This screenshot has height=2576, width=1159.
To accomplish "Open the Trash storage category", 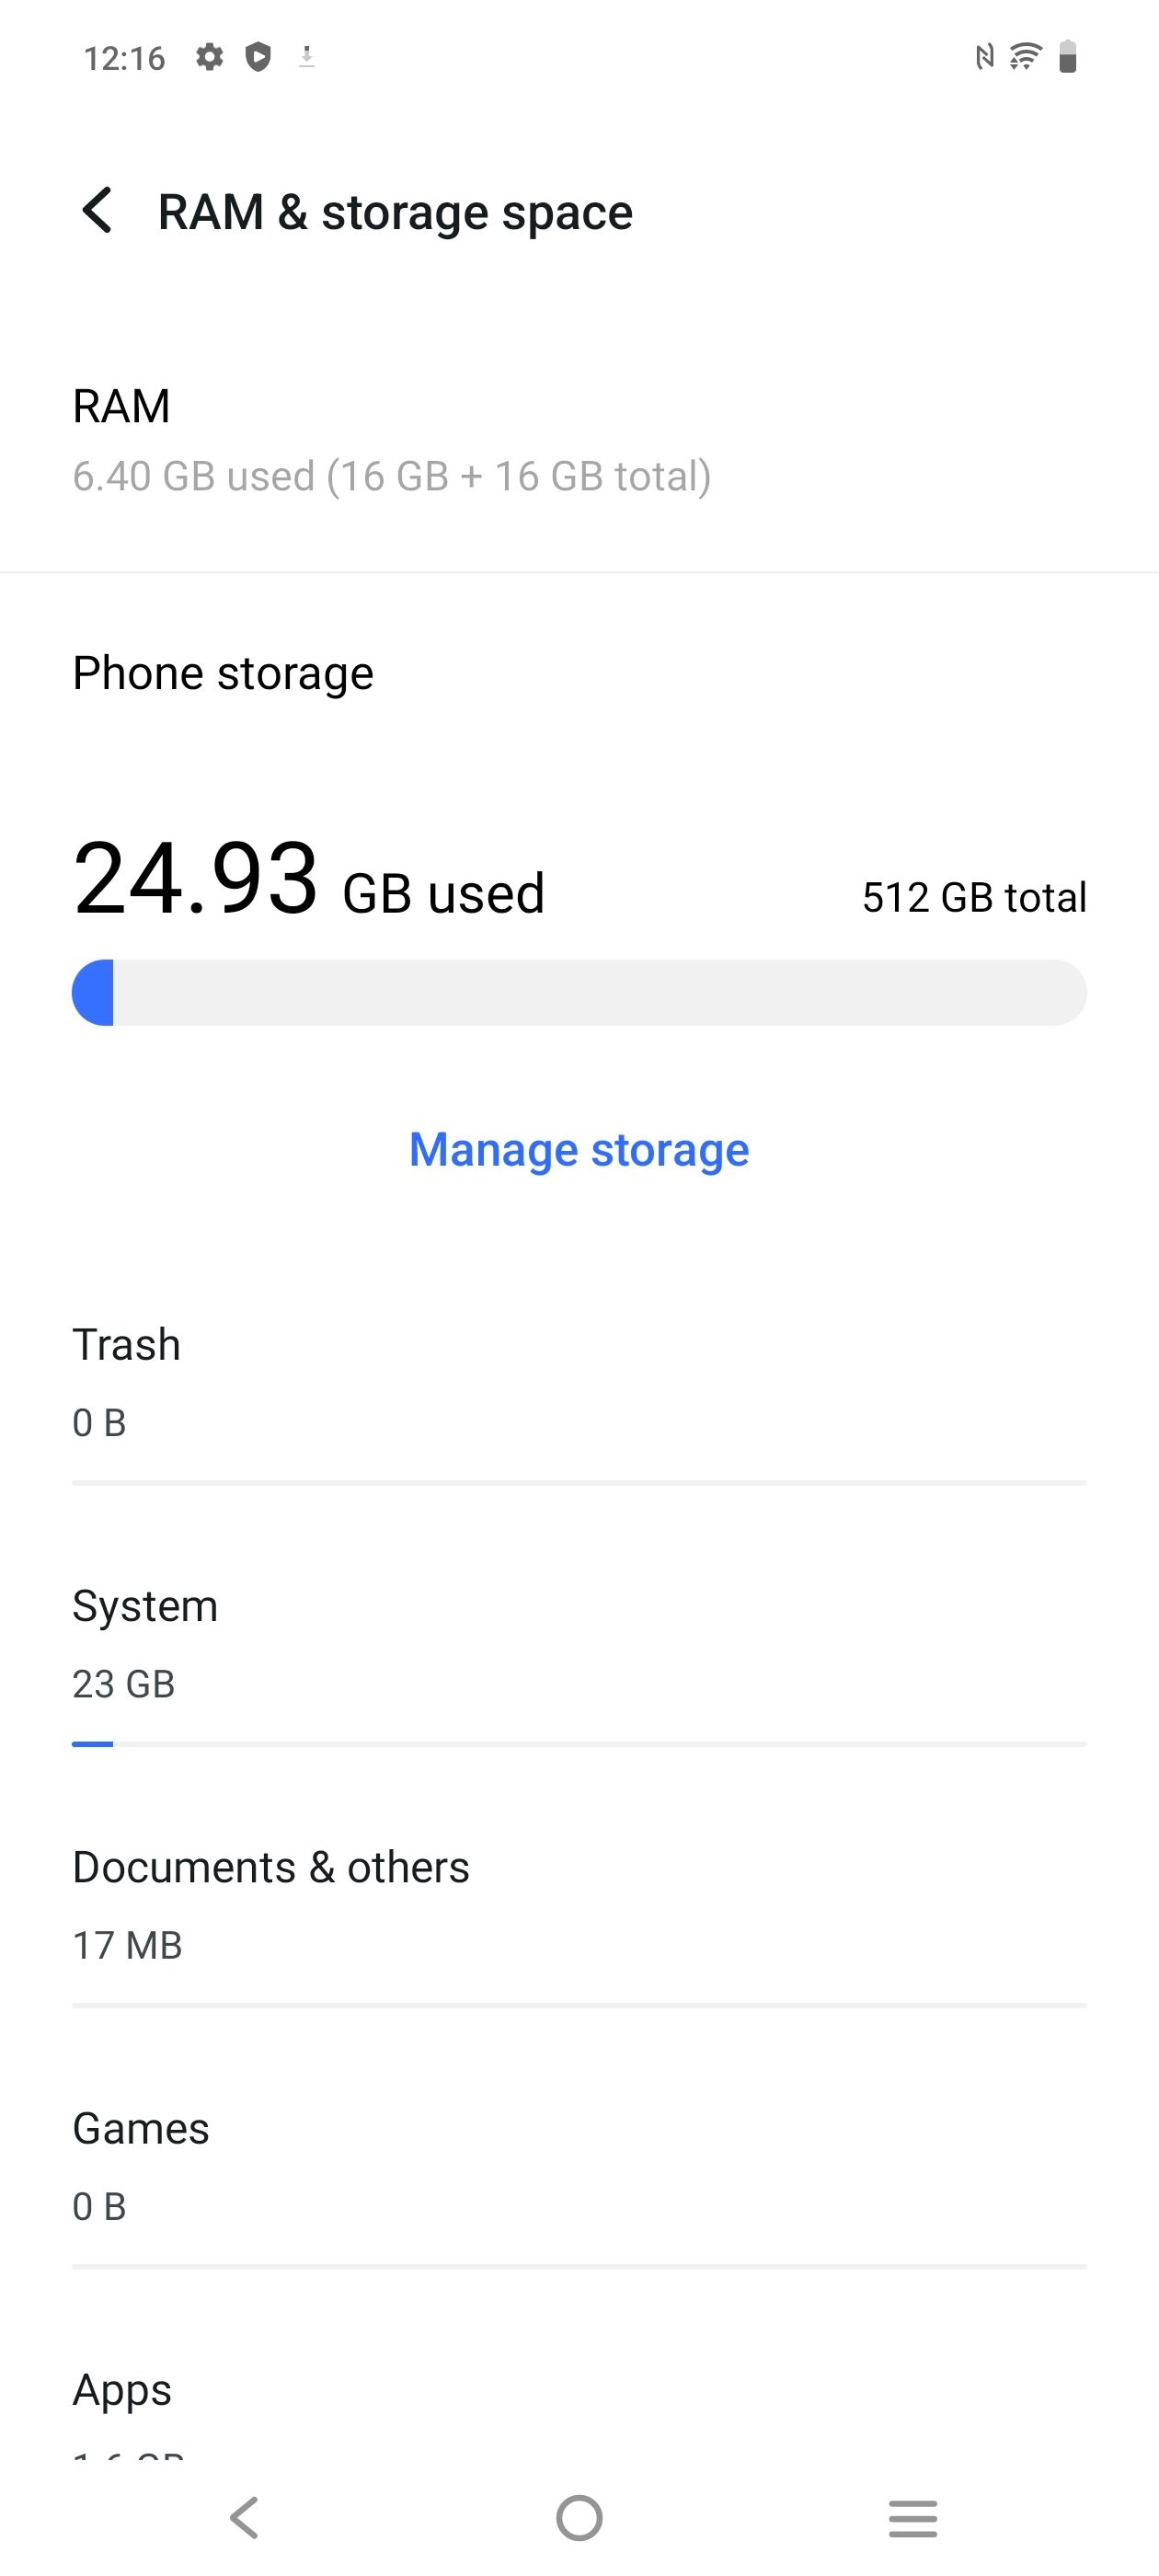I will click(x=579, y=1382).
